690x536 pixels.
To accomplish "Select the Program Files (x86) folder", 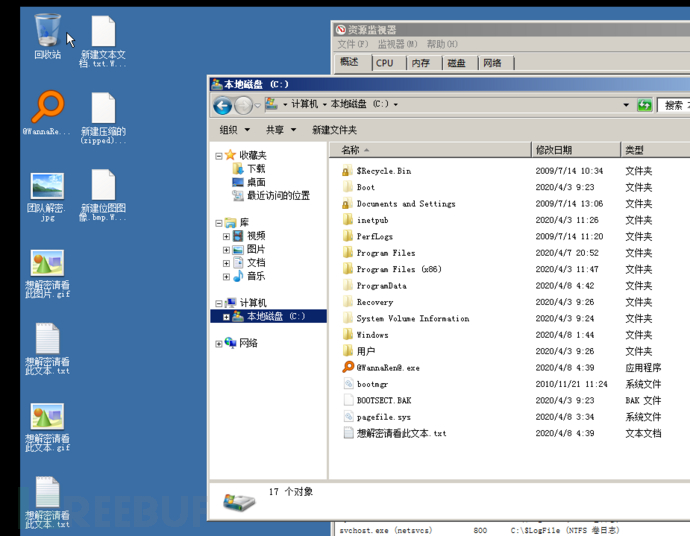I will [x=398, y=270].
